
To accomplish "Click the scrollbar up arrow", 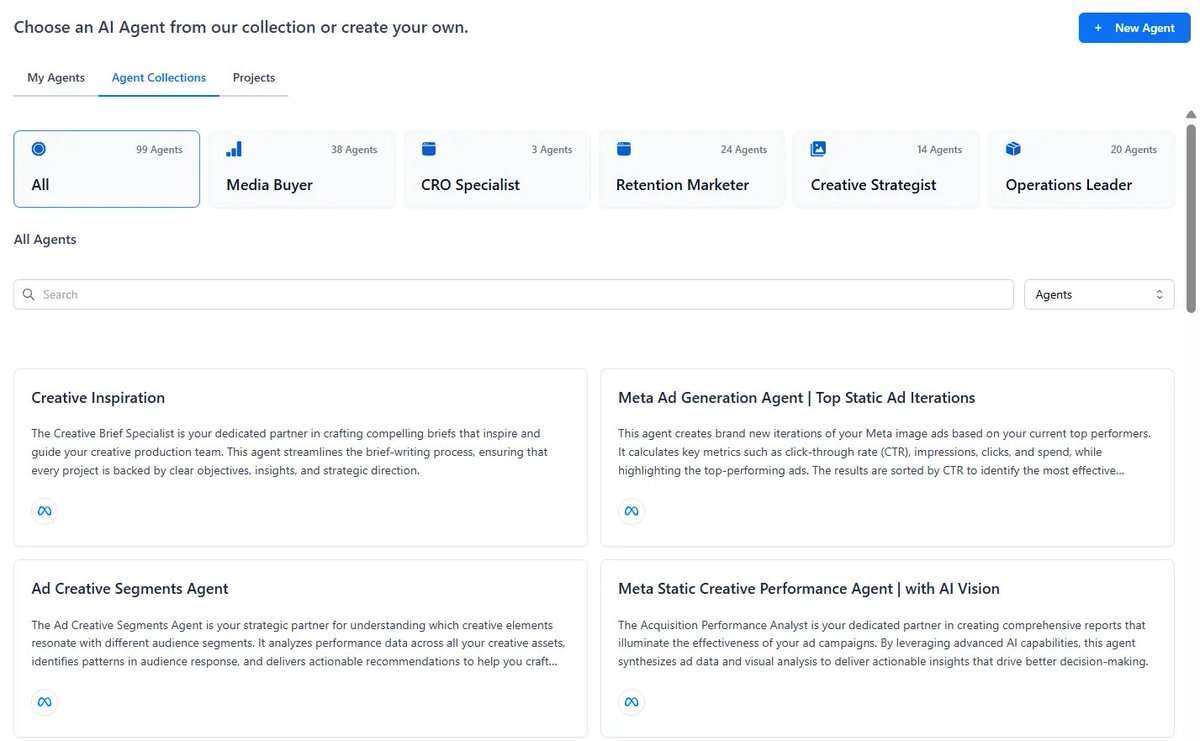I will coord(1191,115).
